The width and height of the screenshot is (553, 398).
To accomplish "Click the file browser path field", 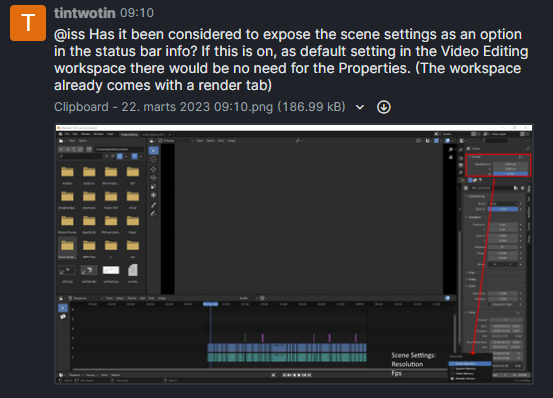I will pyautogui.click(x=118, y=149).
